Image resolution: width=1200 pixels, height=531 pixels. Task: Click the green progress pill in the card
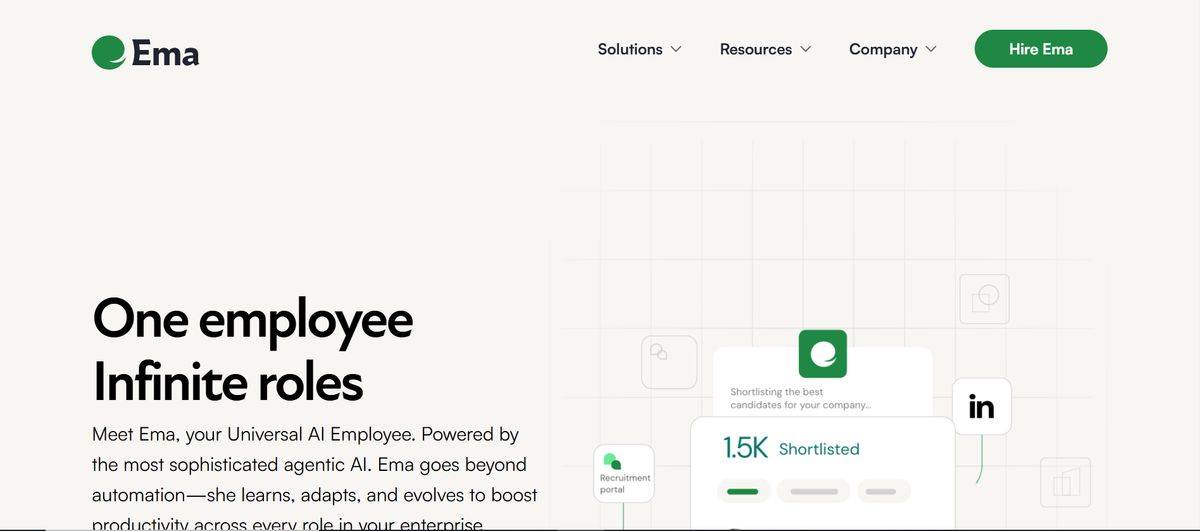[742, 491]
